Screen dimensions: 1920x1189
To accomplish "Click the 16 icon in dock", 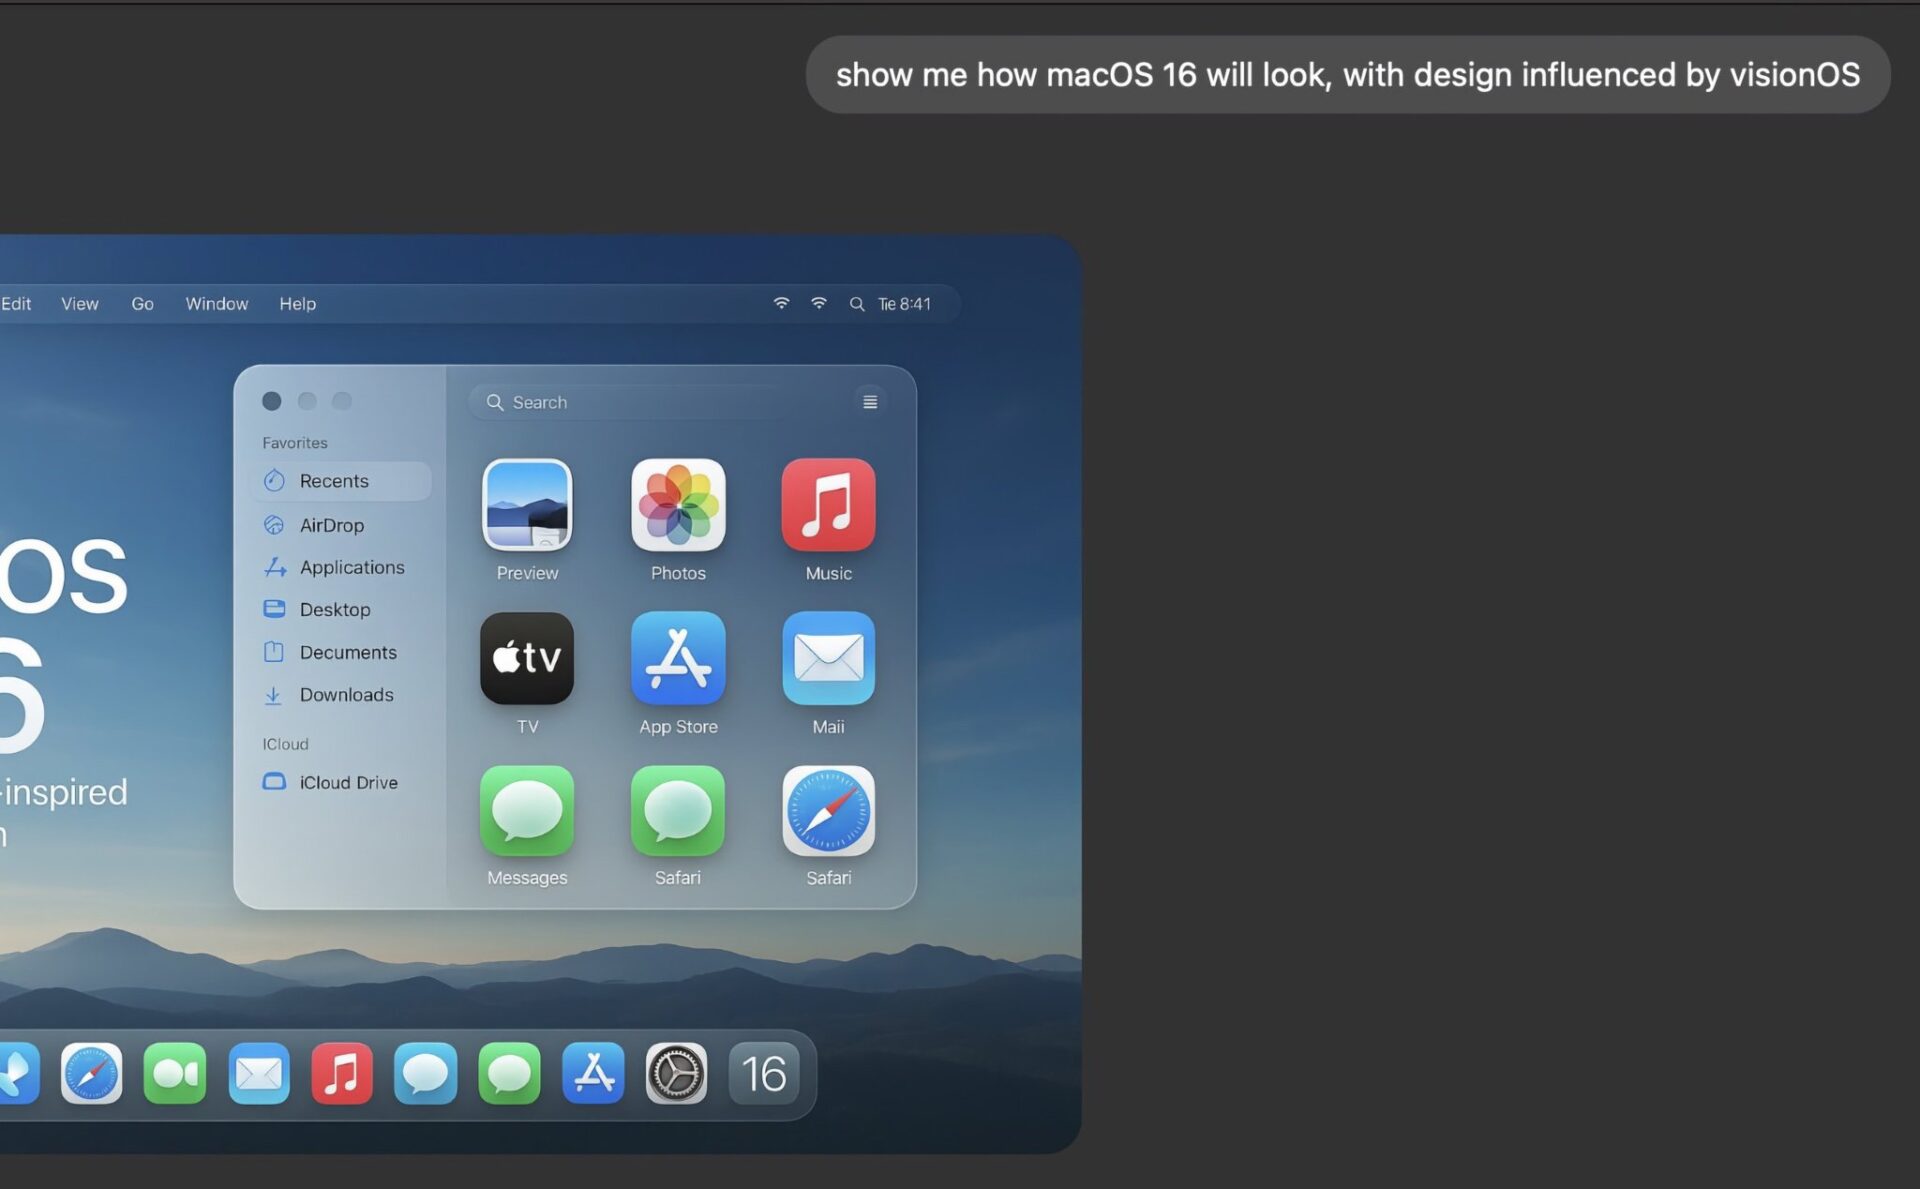I will [x=764, y=1074].
